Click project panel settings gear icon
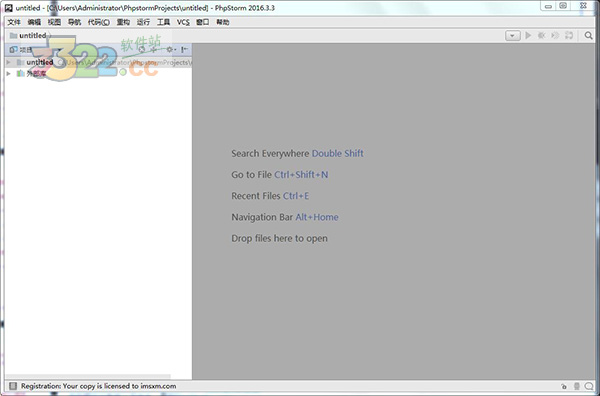 [x=170, y=49]
